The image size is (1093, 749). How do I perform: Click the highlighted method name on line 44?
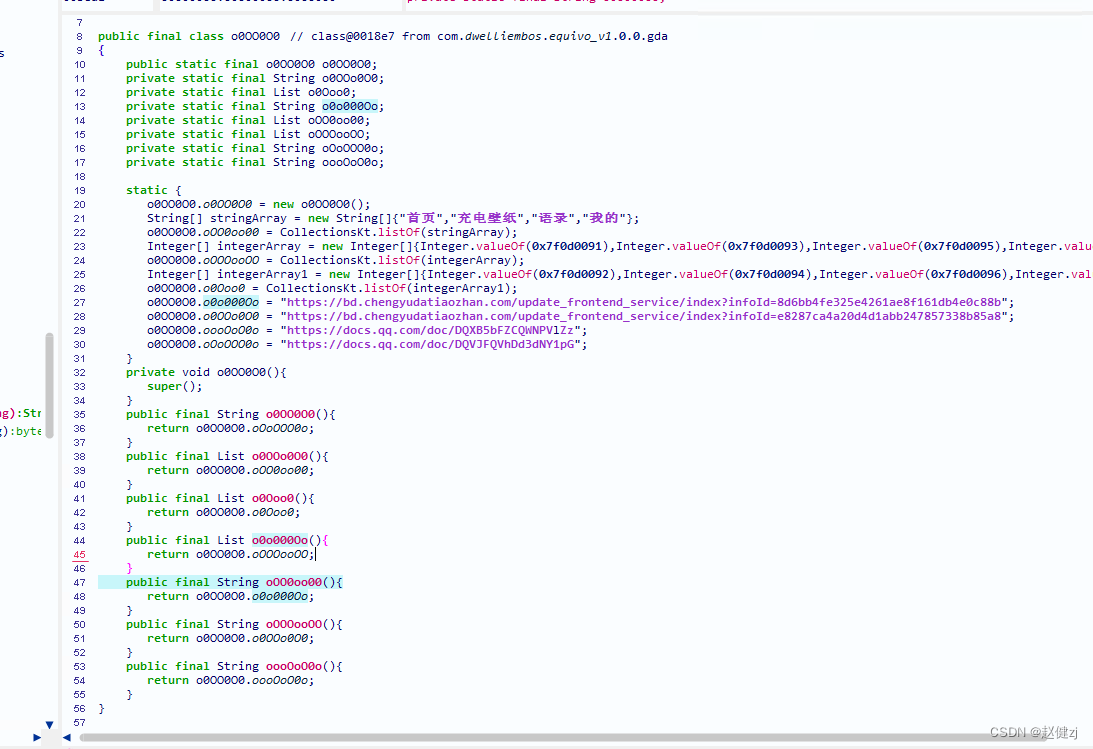(x=280, y=540)
